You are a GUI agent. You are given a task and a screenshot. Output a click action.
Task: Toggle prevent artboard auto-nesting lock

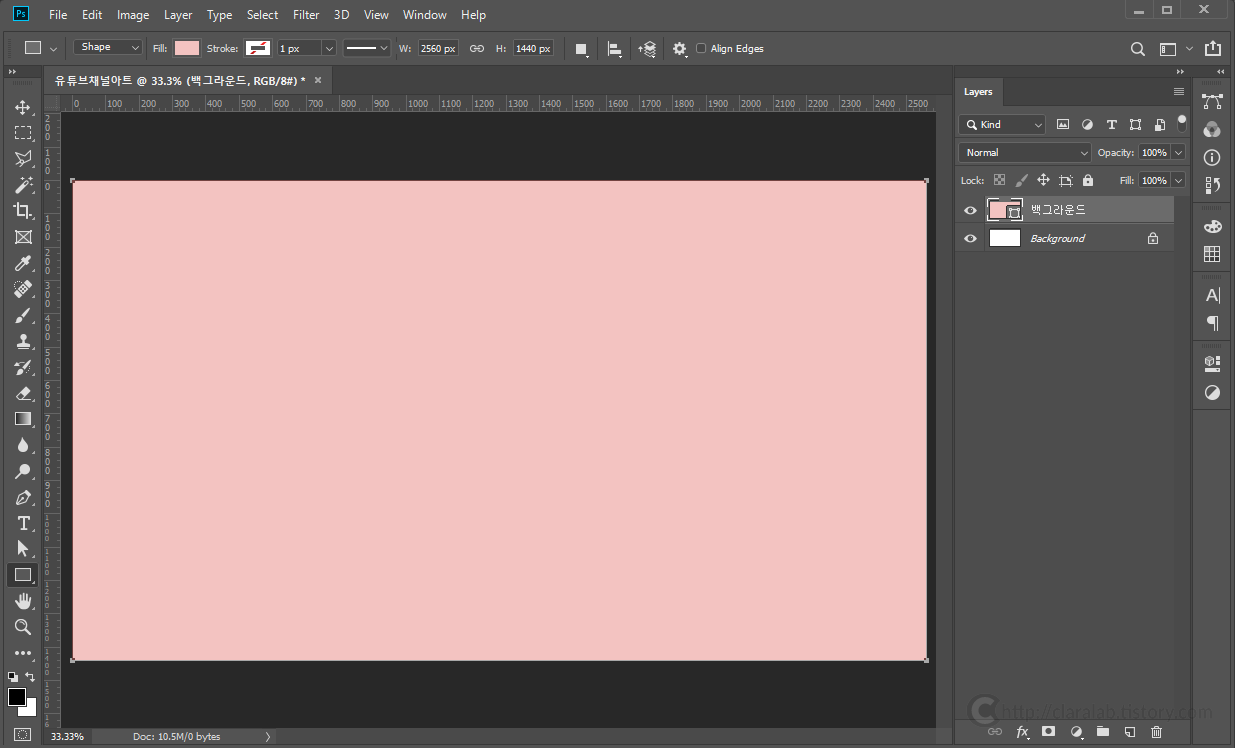pos(1066,180)
